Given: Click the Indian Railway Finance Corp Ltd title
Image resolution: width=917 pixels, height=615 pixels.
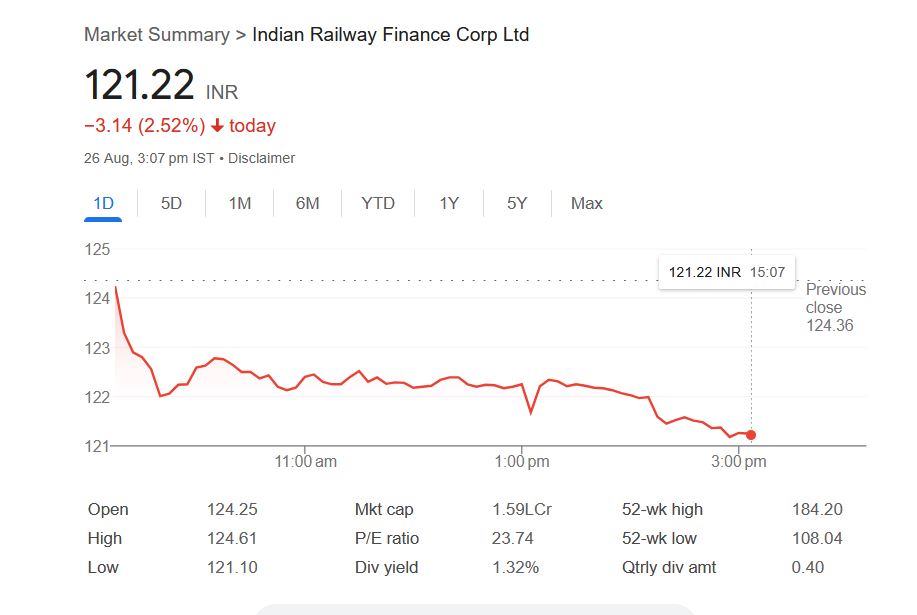Looking at the screenshot, I should point(390,35).
